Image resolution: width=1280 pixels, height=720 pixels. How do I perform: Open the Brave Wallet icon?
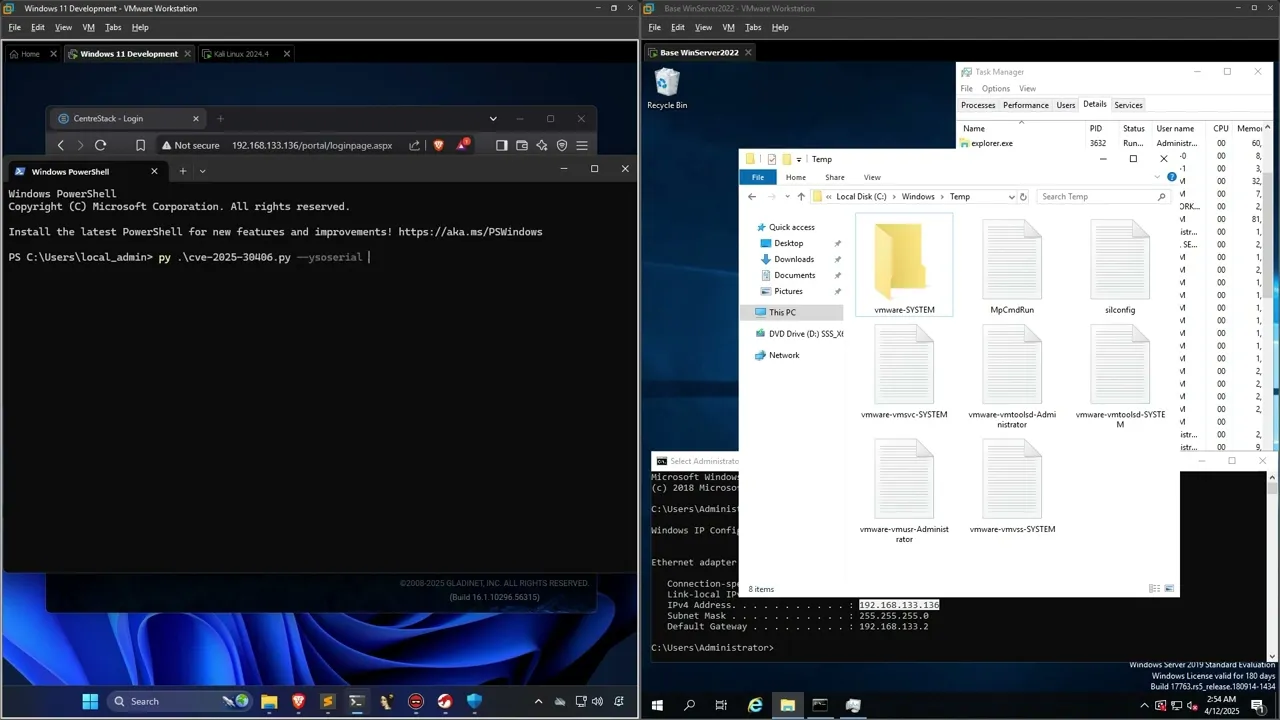tap(521, 145)
